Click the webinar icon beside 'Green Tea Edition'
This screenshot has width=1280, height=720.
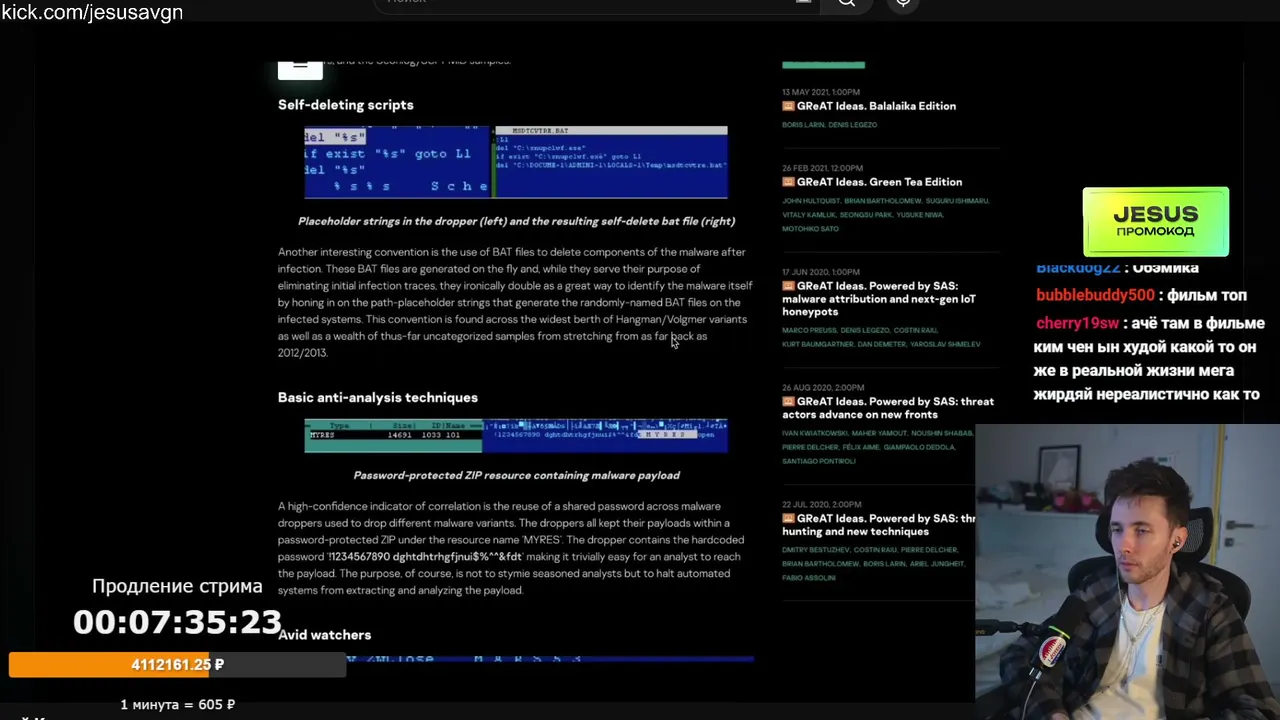click(788, 182)
